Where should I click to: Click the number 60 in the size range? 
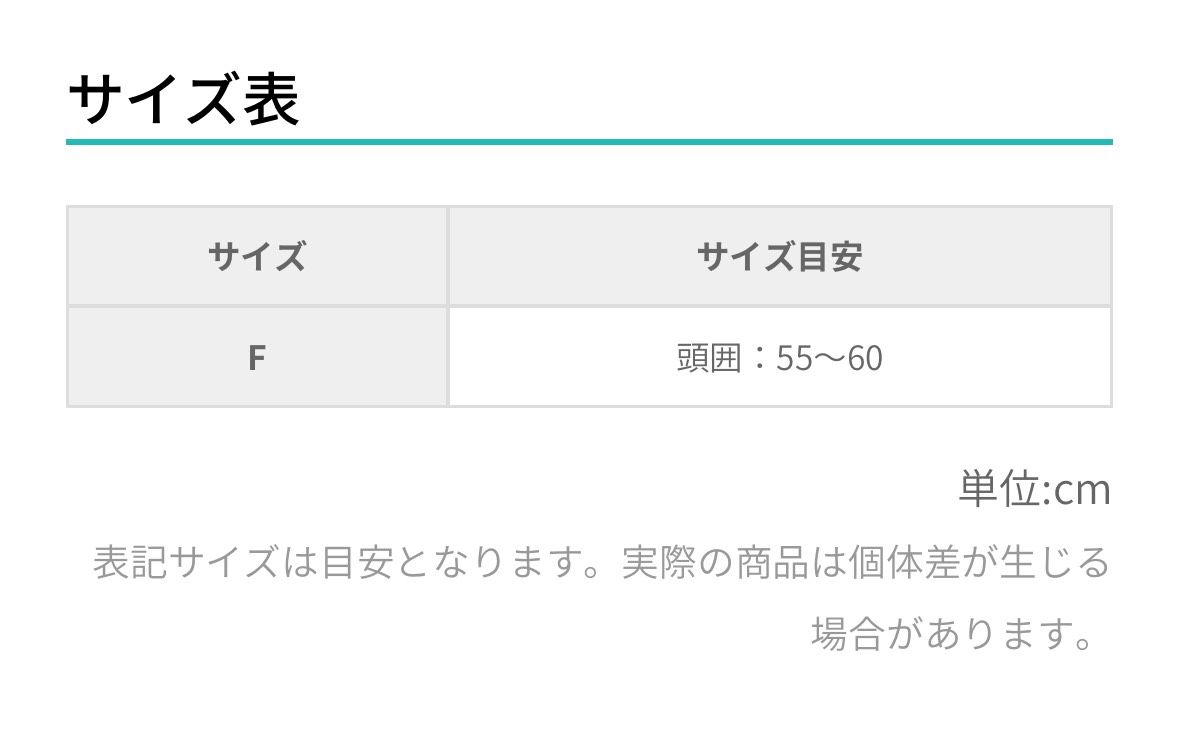coord(864,358)
